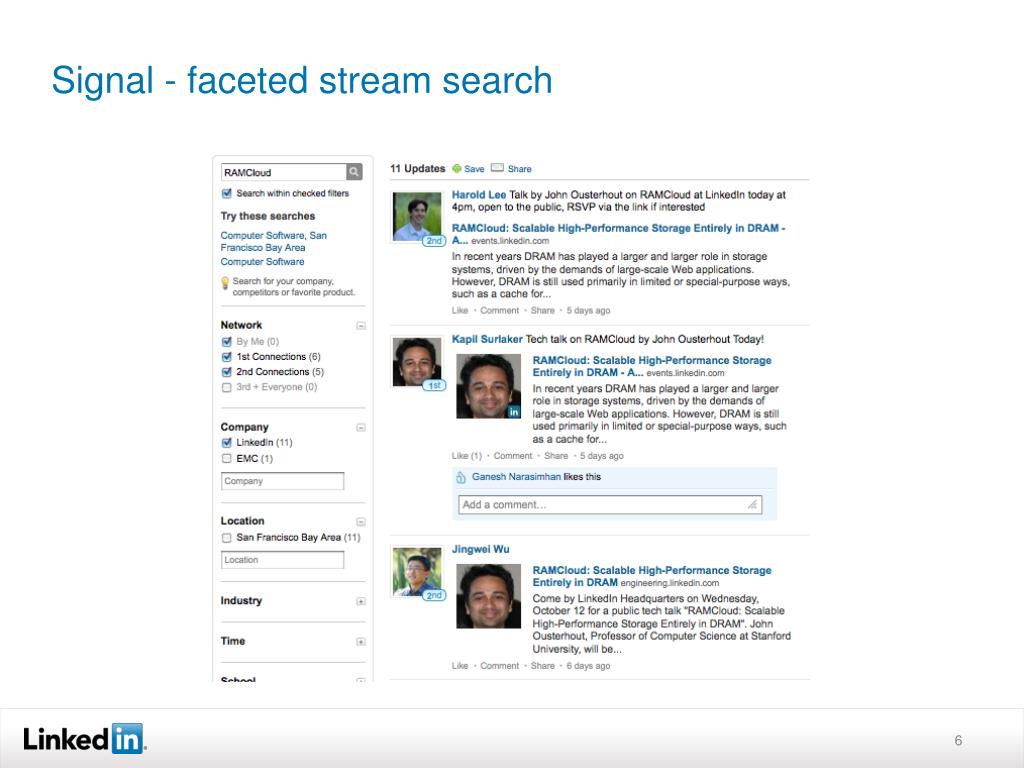1024x768 pixels.
Task: Uncheck the 2nd Connections filter
Action: click(x=227, y=372)
